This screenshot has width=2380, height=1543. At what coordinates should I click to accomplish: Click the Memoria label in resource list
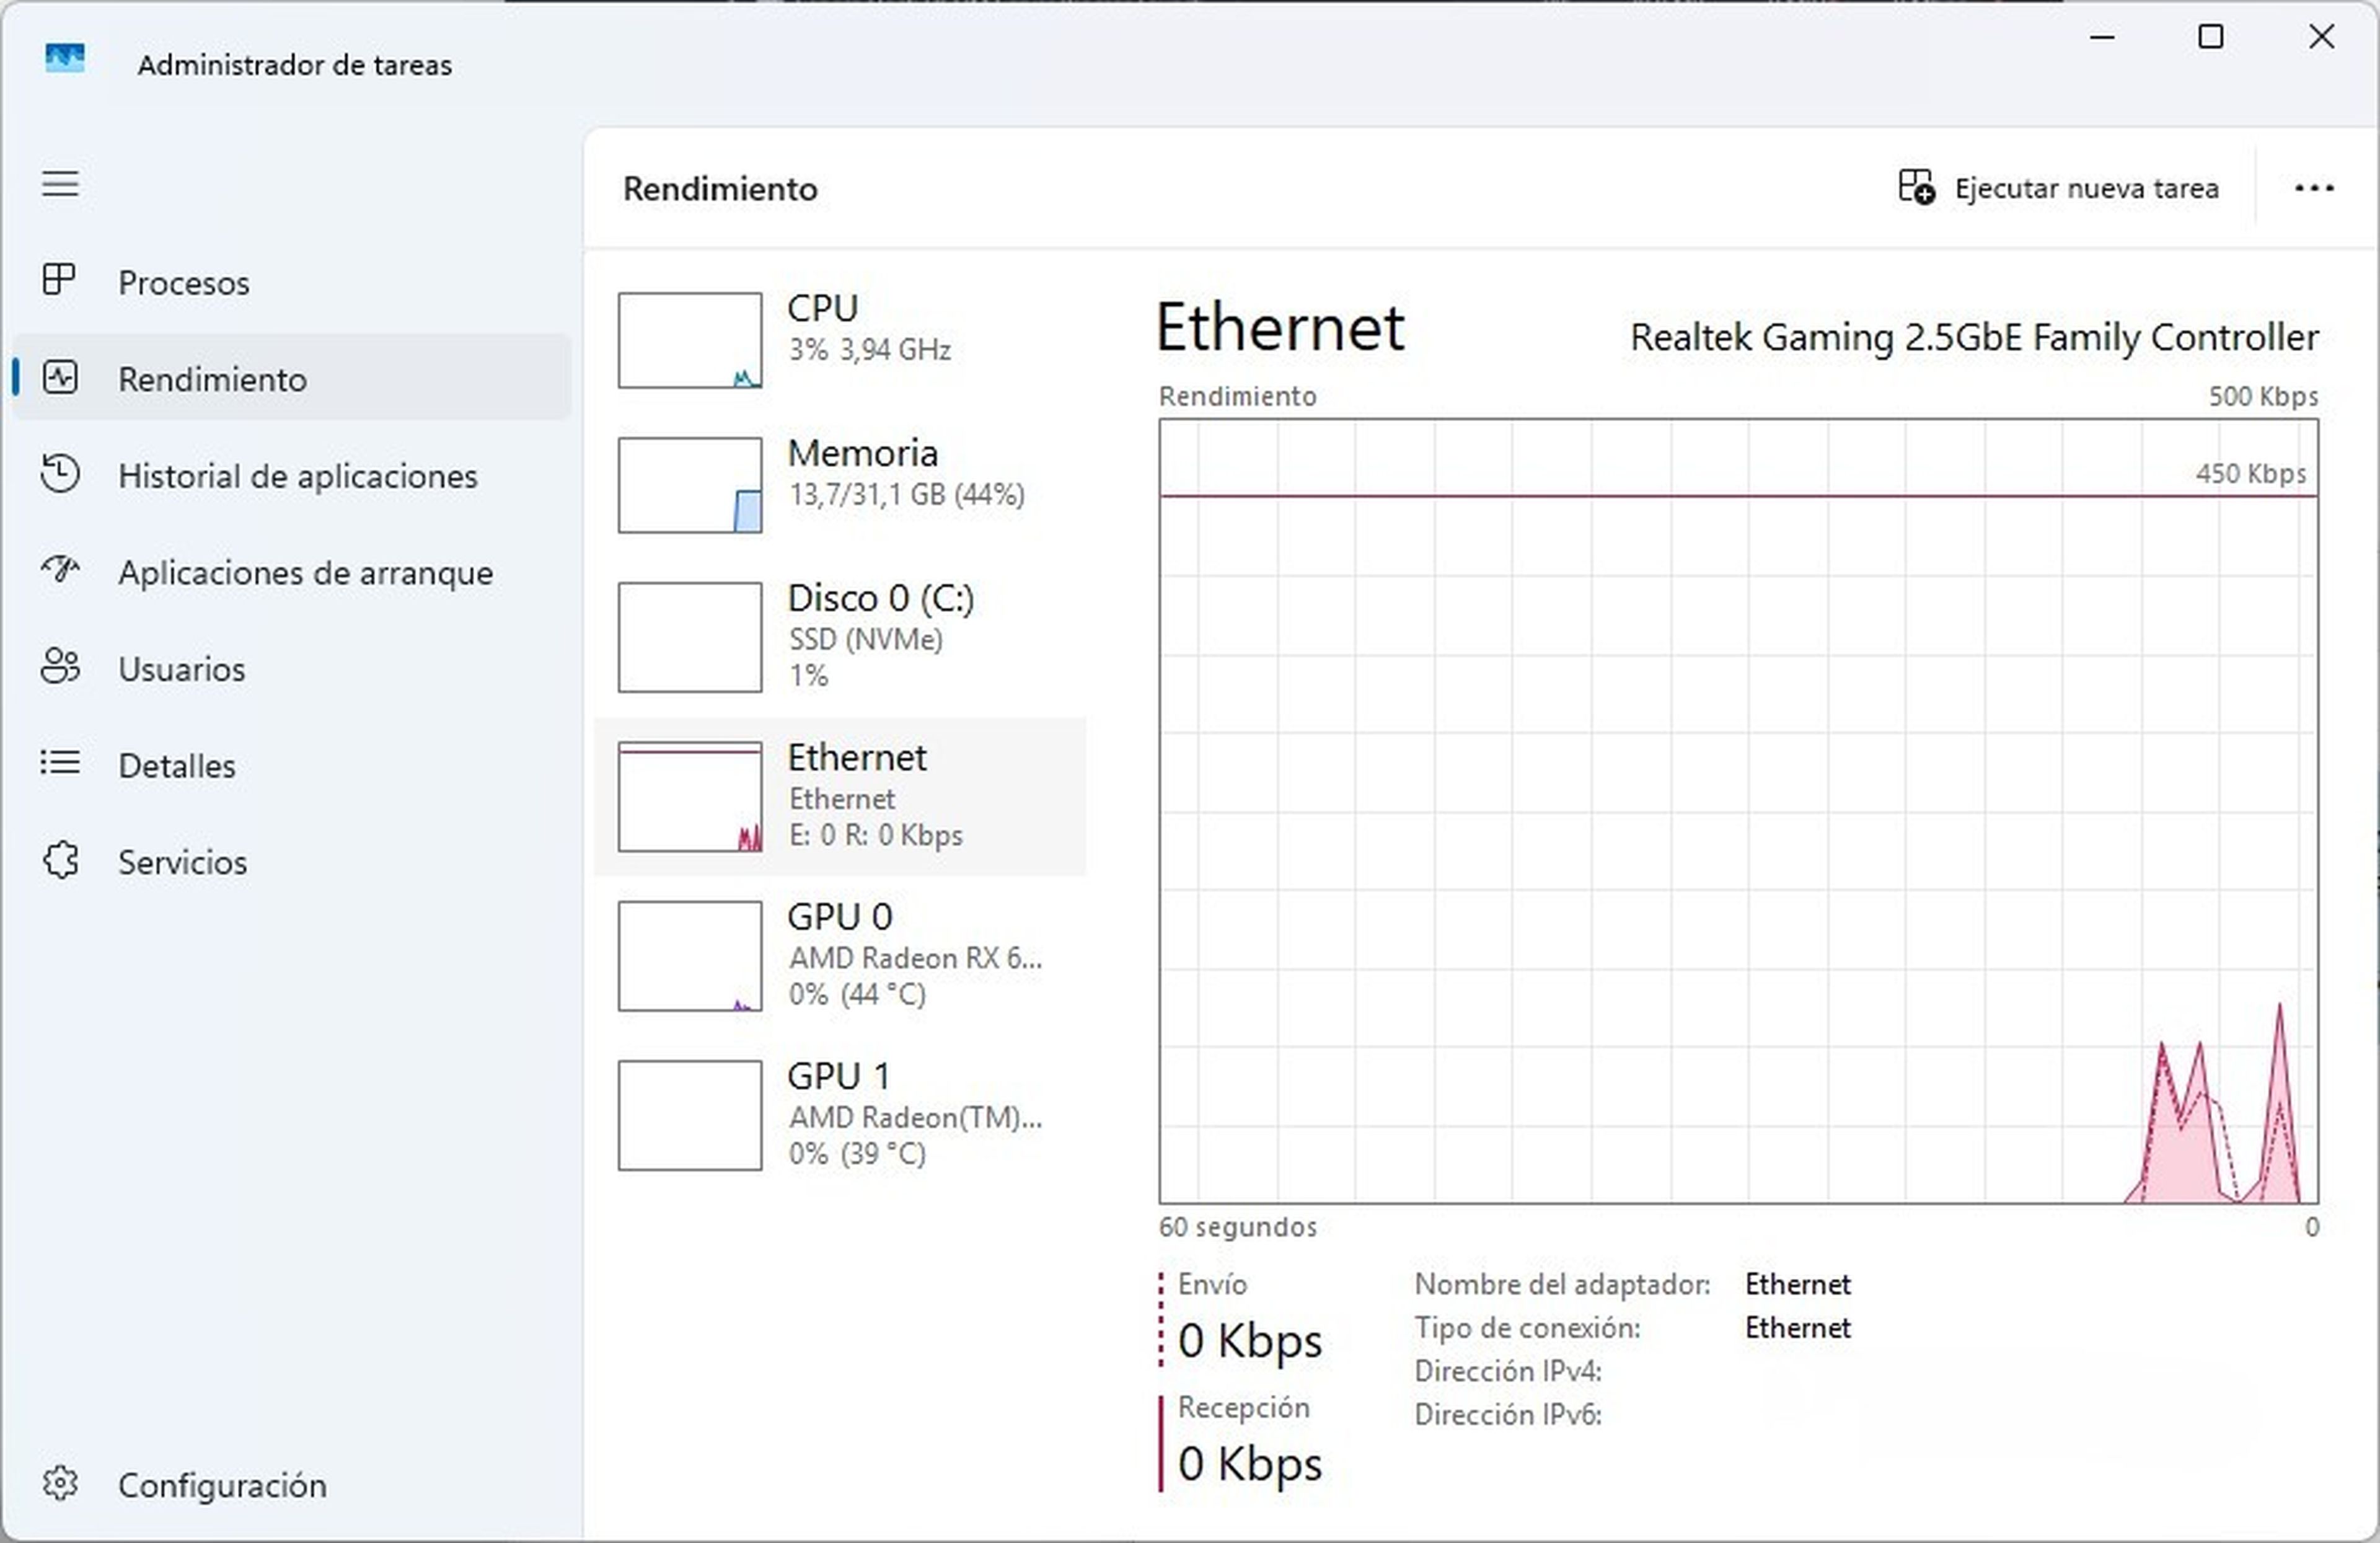tap(862, 453)
